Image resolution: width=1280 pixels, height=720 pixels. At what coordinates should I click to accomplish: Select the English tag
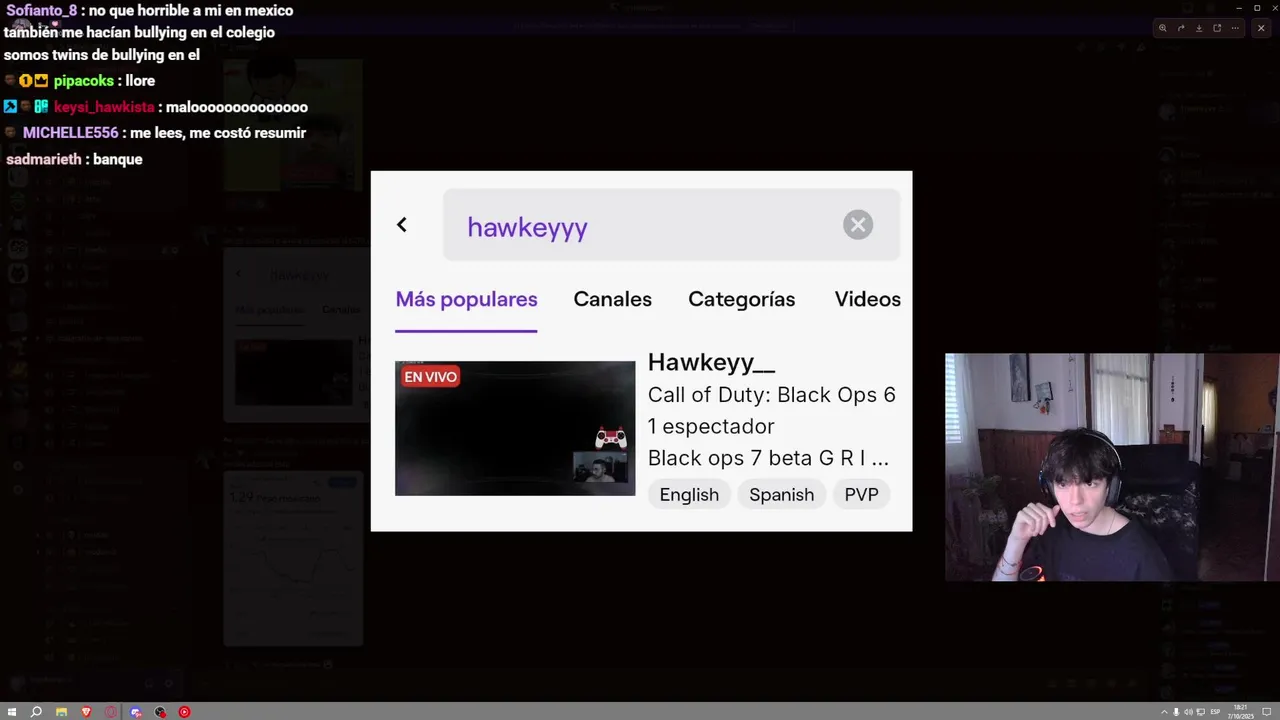[689, 494]
